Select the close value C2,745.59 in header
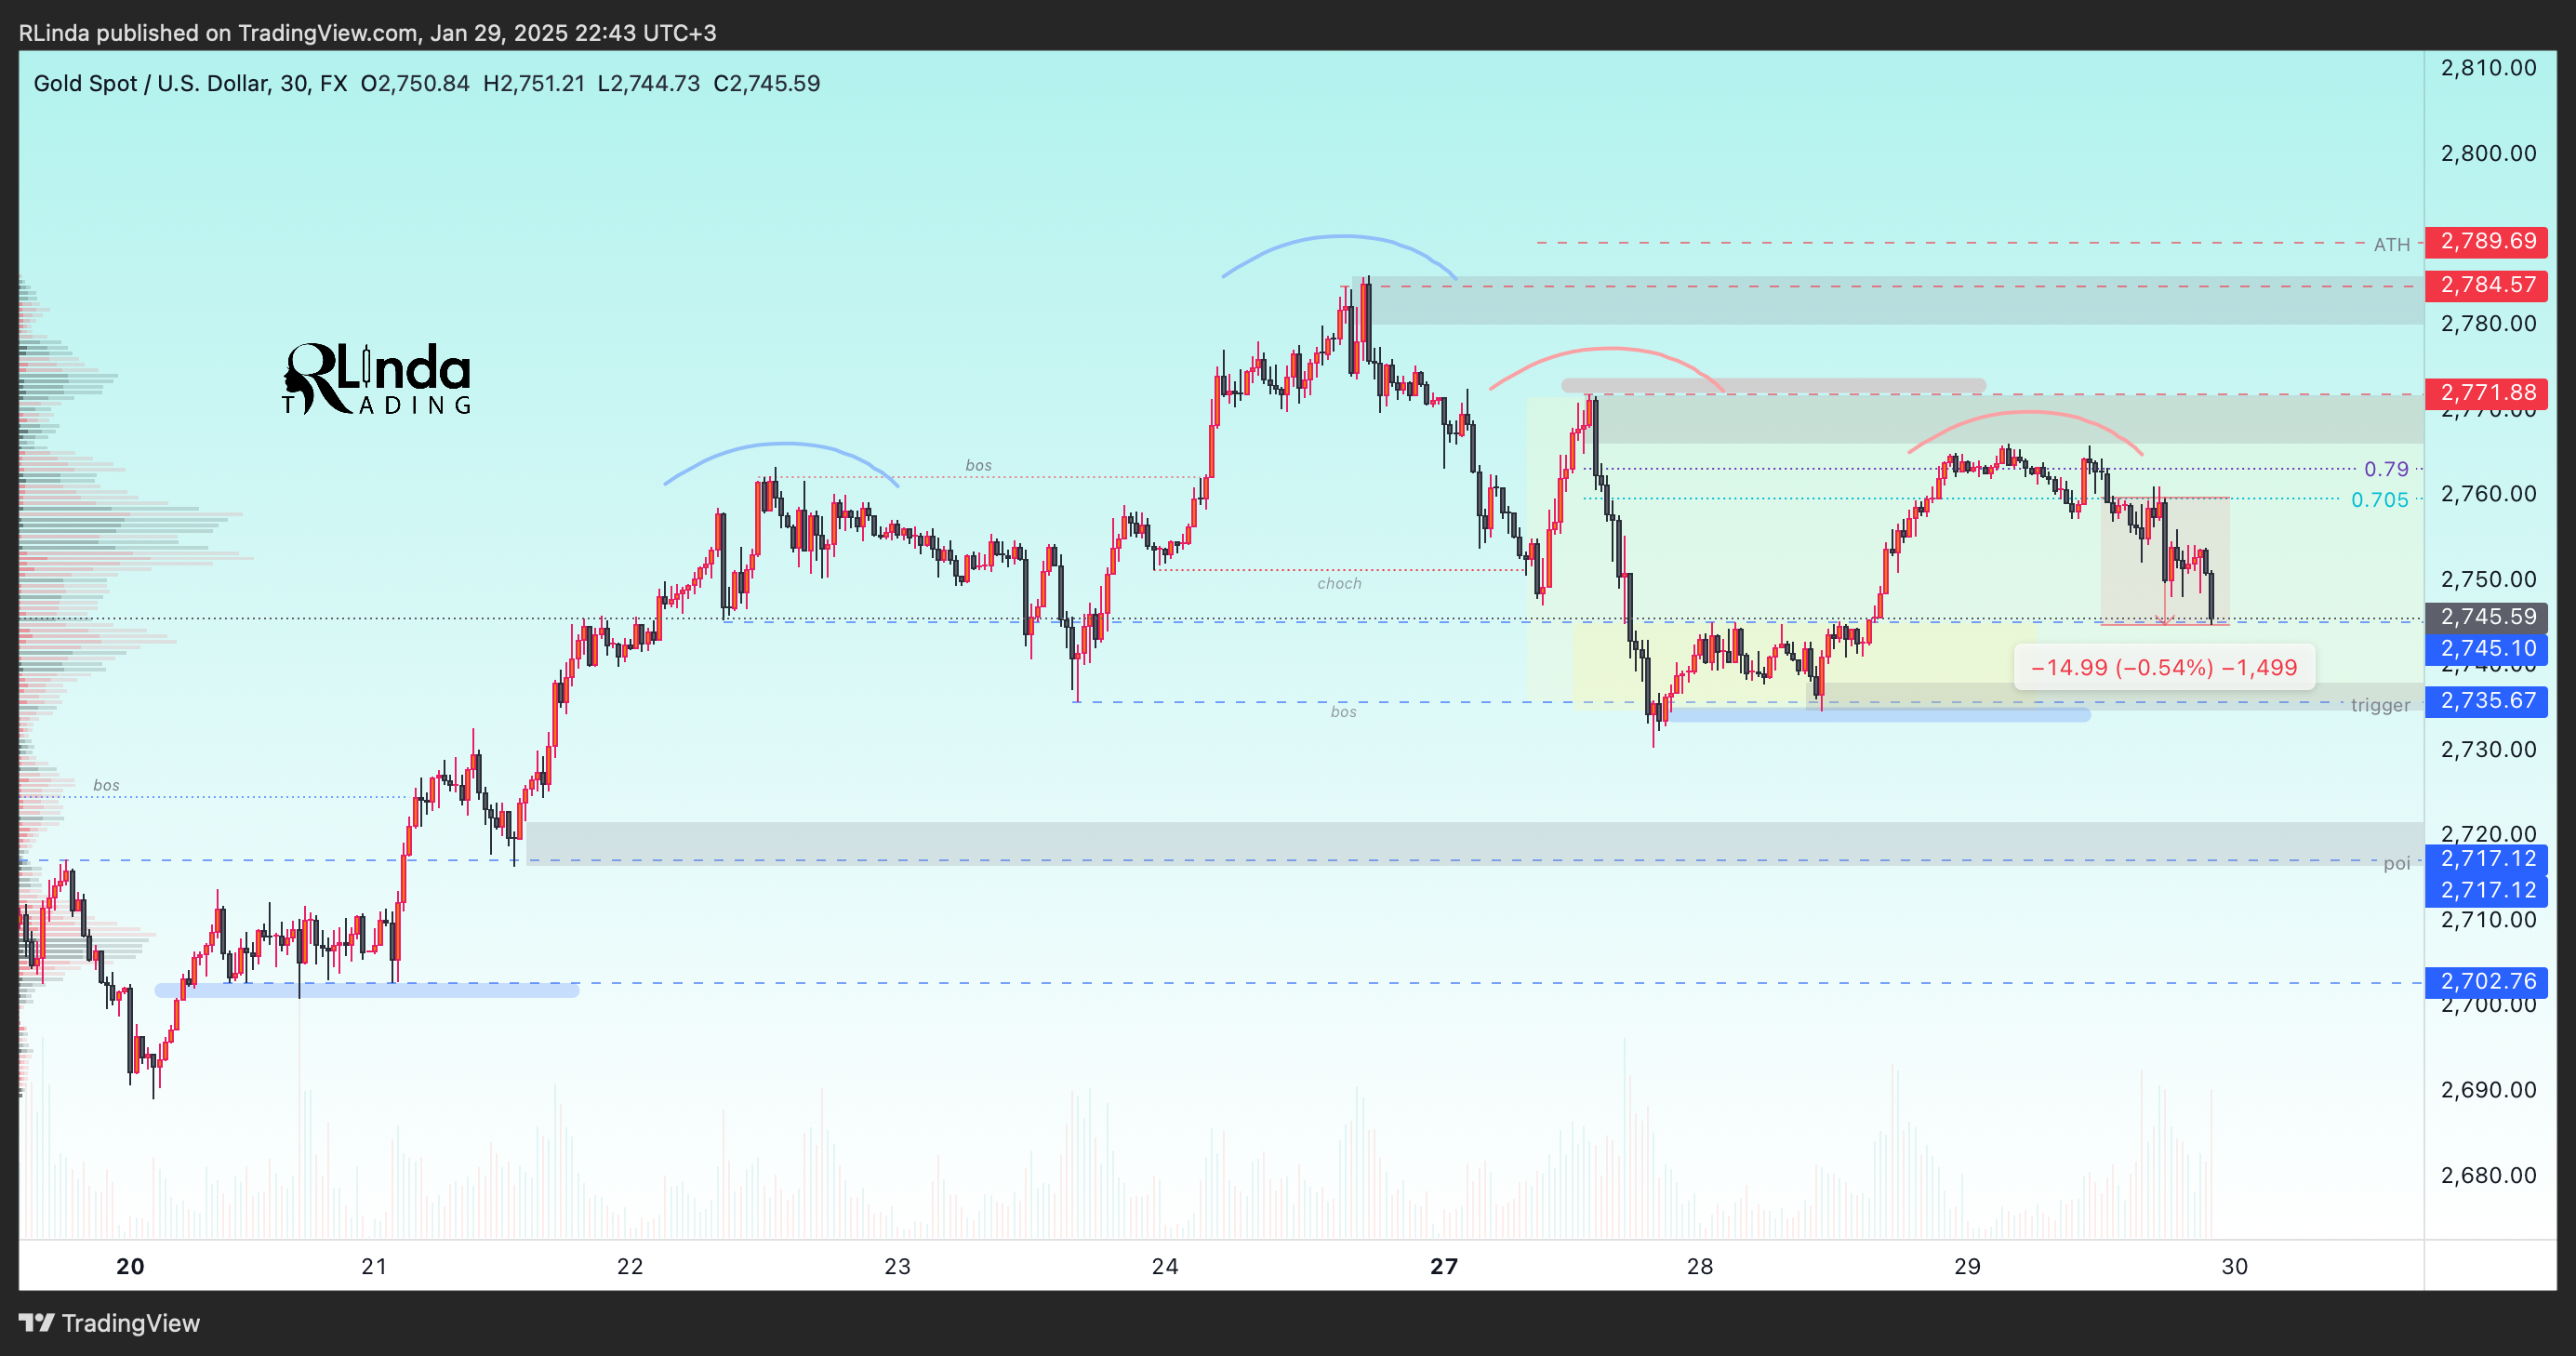 tap(767, 83)
